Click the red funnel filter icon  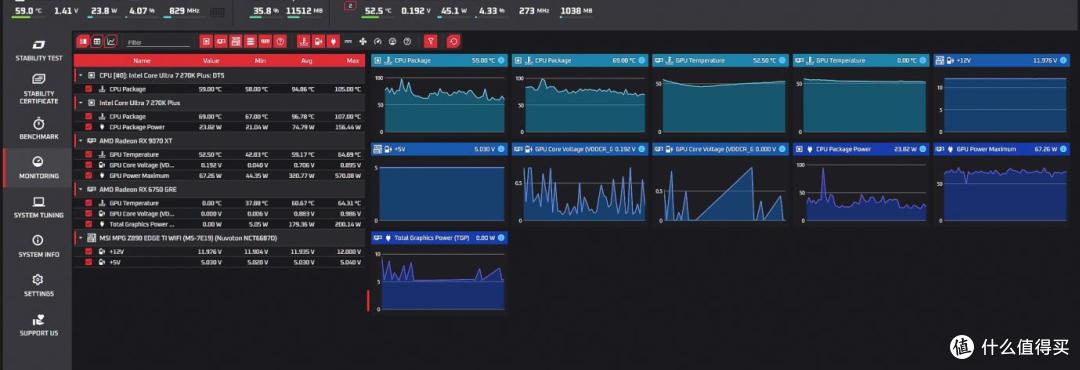[x=430, y=41]
